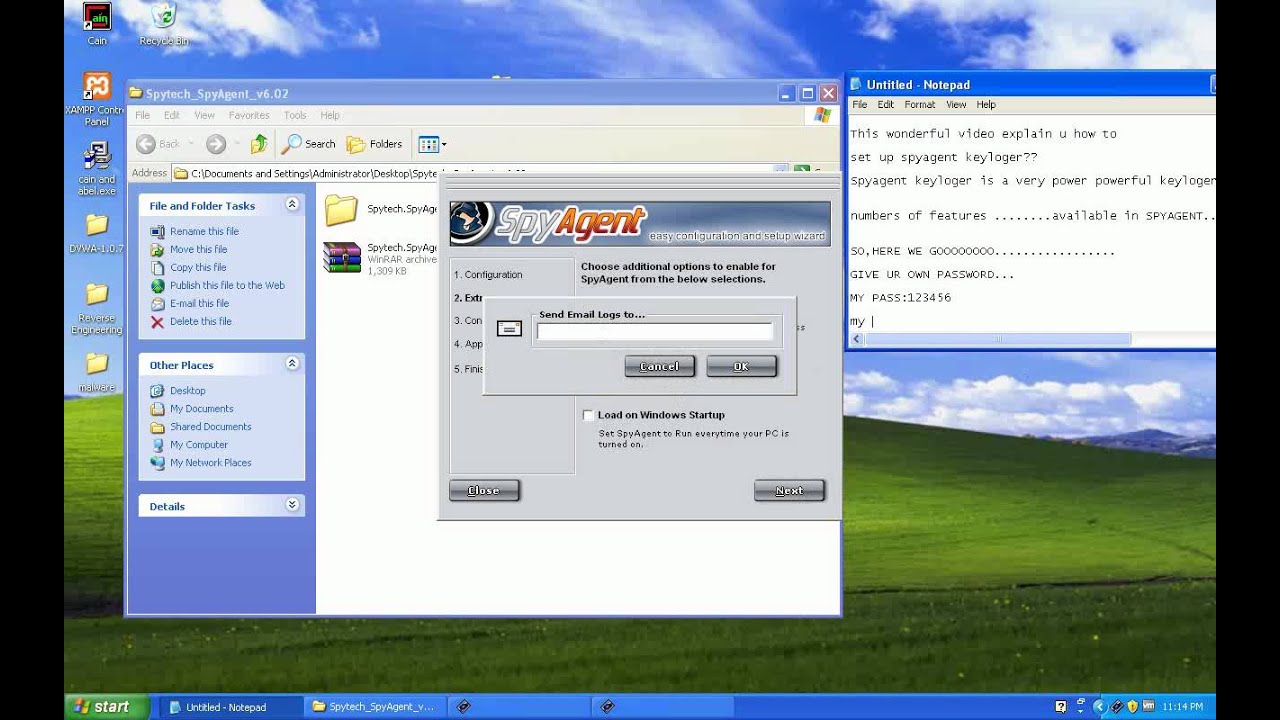Open the Notepad Edit menu
1280x720 pixels.
click(886, 104)
